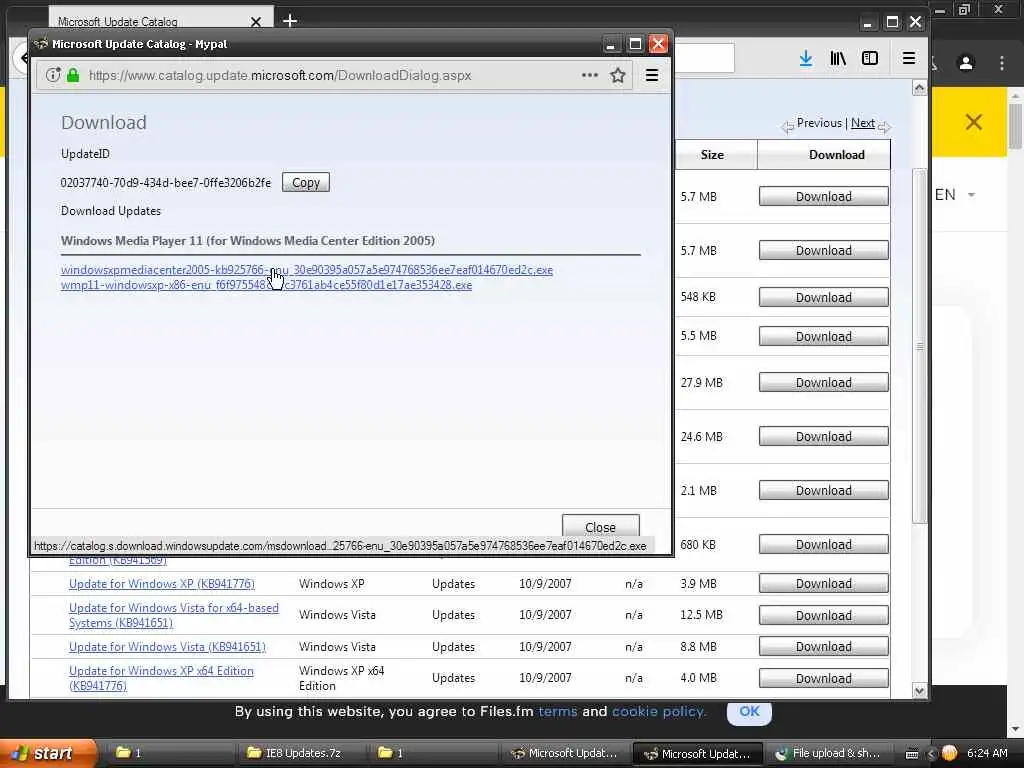The width and height of the screenshot is (1024, 768).
Task: Expand hidden tray icons arrow
Action: [x=931, y=754]
